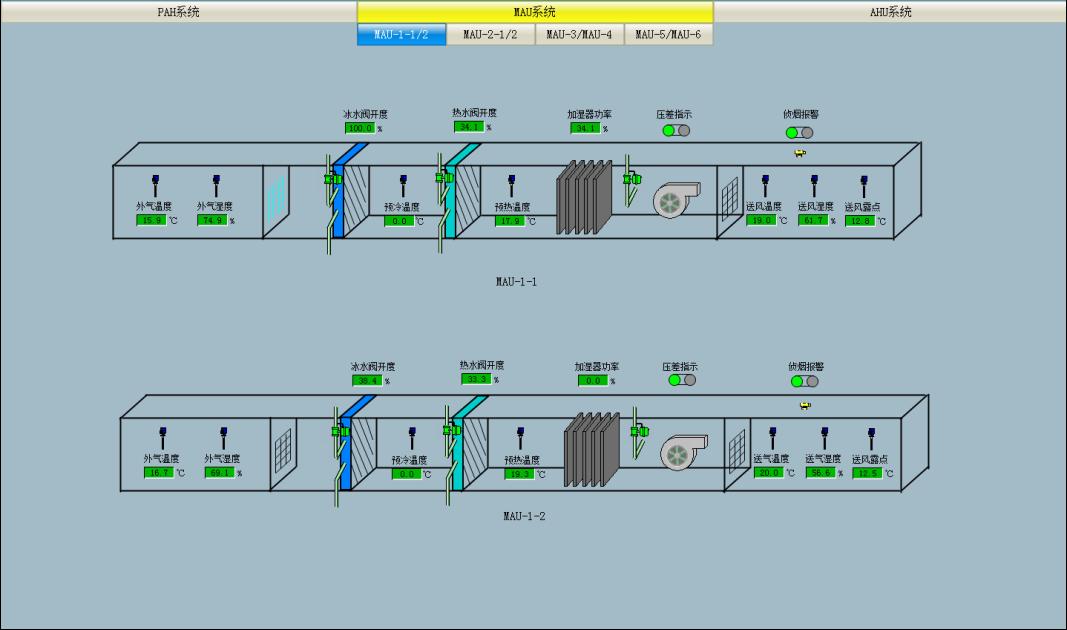This screenshot has height=630, width=1067.
Task: Click the MAU-1-2 supply air dew point sensor
Action: click(871, 438)
